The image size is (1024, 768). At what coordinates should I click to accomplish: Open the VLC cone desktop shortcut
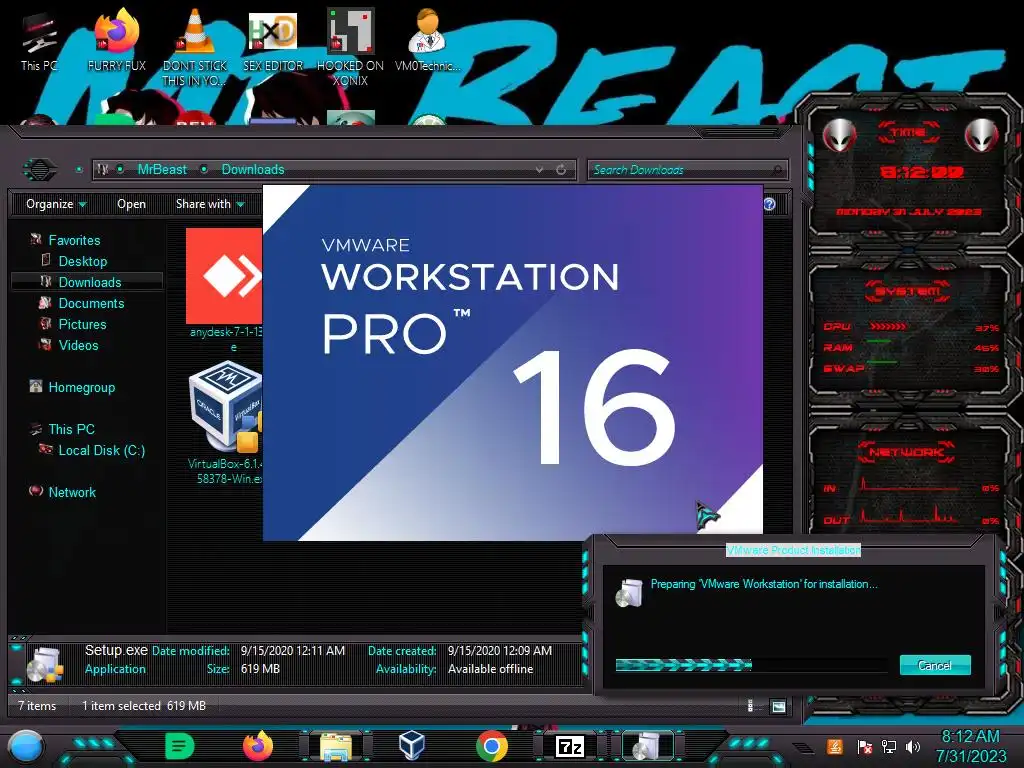(195, 47)
